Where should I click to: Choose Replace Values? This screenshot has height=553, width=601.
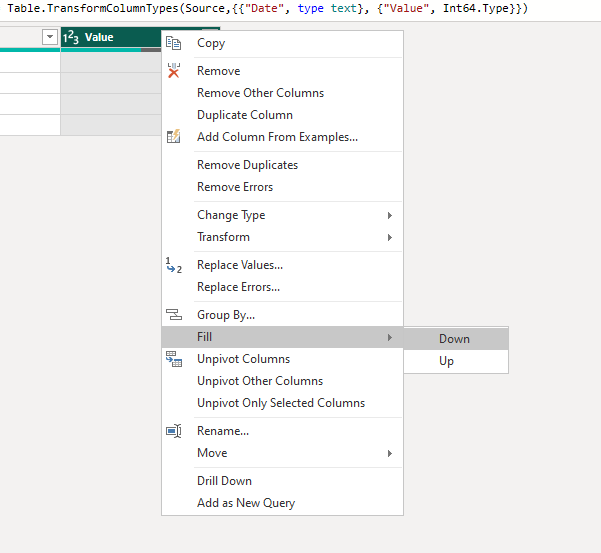(282, 265)
